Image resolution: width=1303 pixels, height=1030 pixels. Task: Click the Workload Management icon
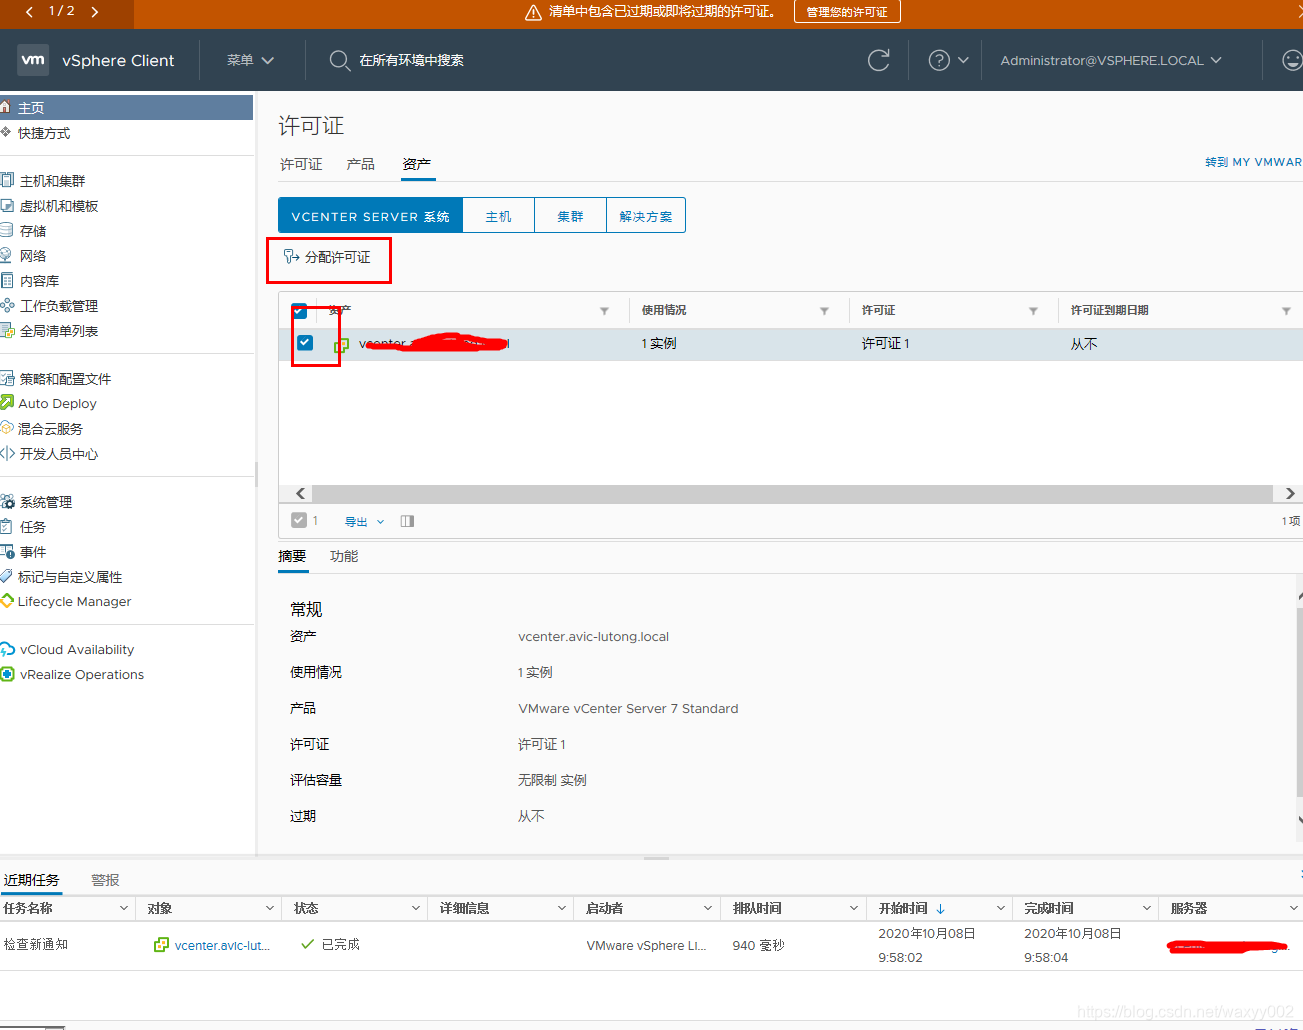coord(7,305)
